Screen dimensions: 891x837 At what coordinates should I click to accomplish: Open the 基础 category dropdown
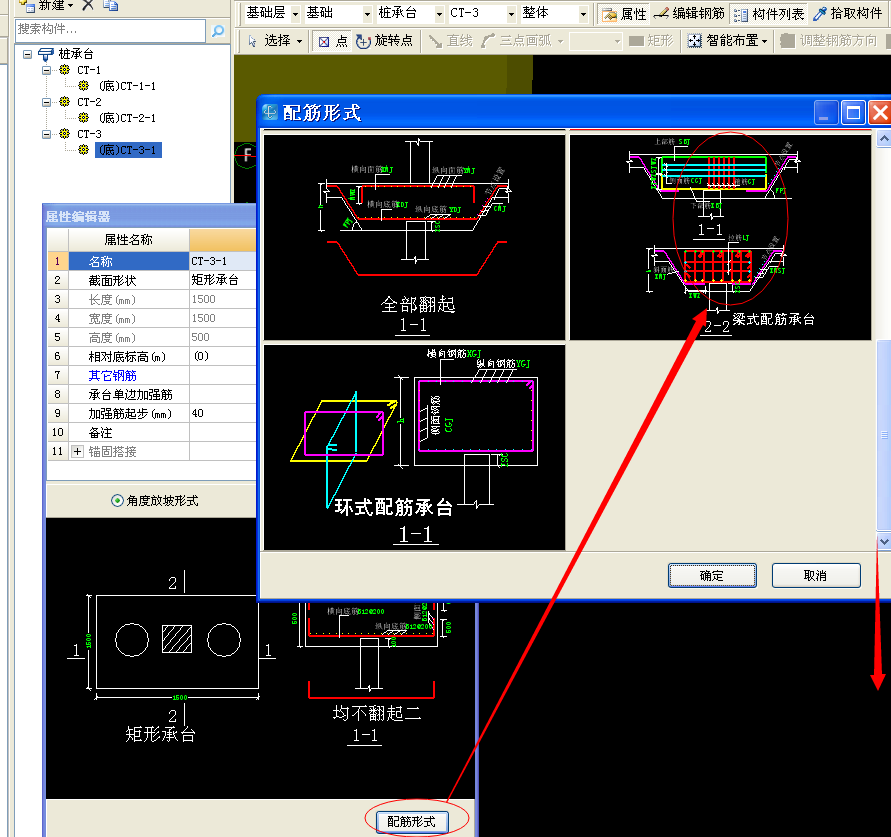[367, 14]
